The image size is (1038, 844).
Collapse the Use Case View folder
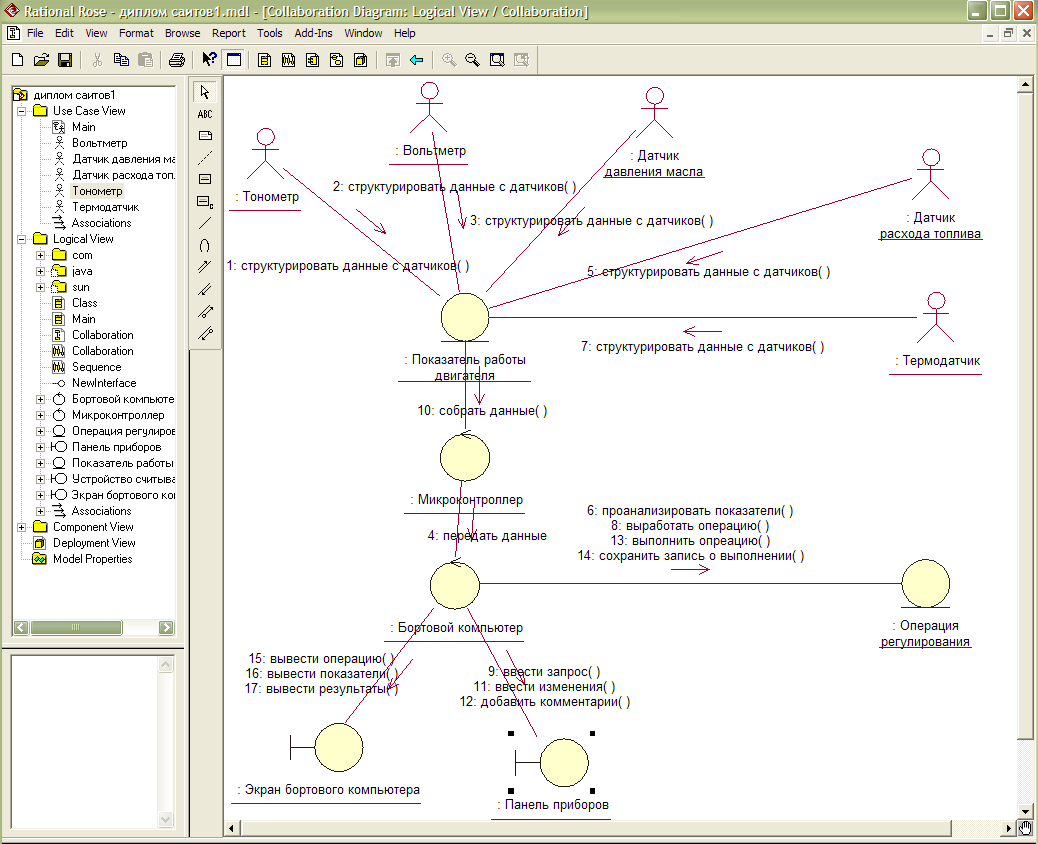coord(21,111)
